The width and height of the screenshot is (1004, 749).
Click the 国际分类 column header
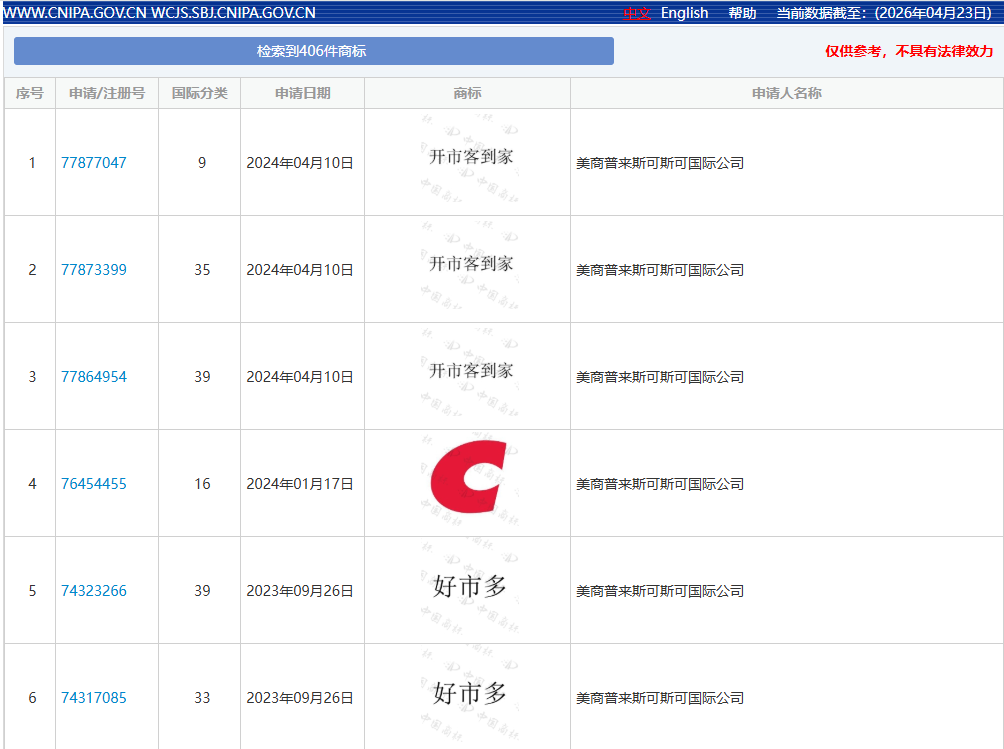pyautogui.click(x=199, y=93)
